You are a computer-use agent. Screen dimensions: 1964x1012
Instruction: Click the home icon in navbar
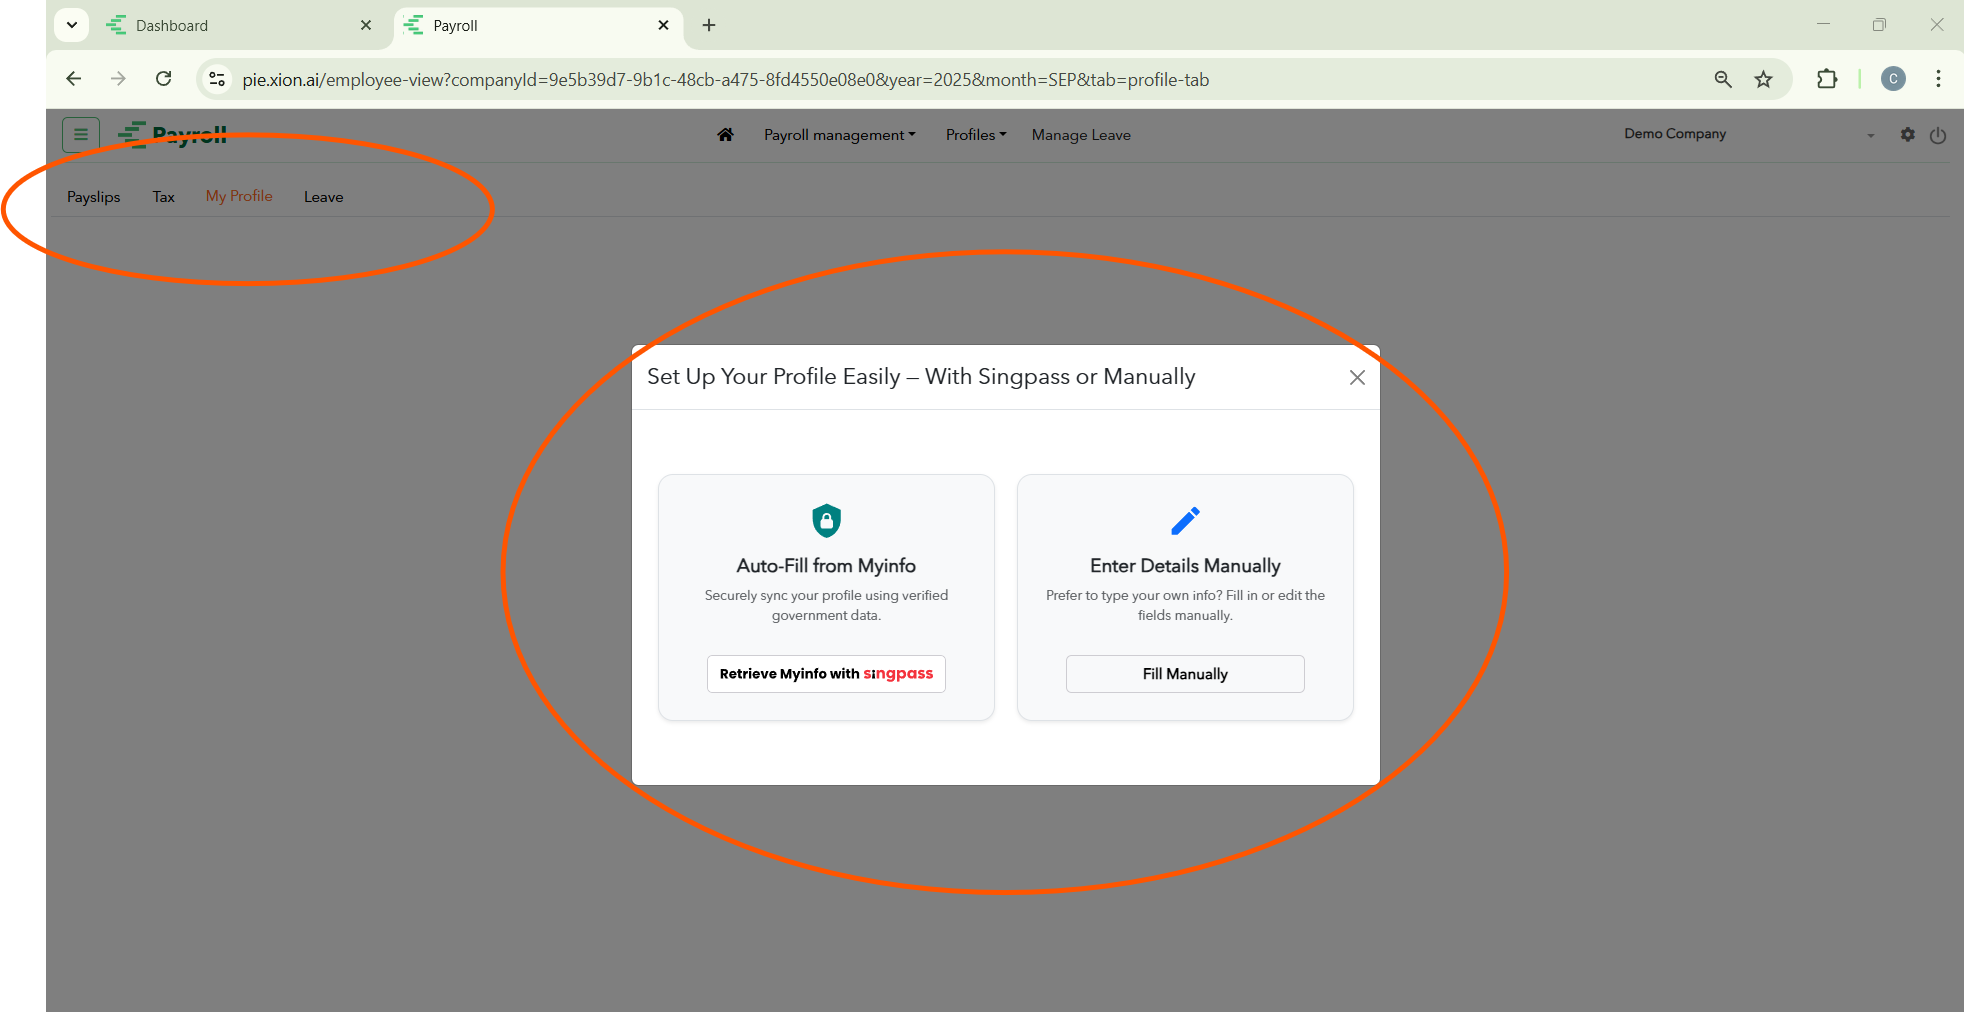725,135
